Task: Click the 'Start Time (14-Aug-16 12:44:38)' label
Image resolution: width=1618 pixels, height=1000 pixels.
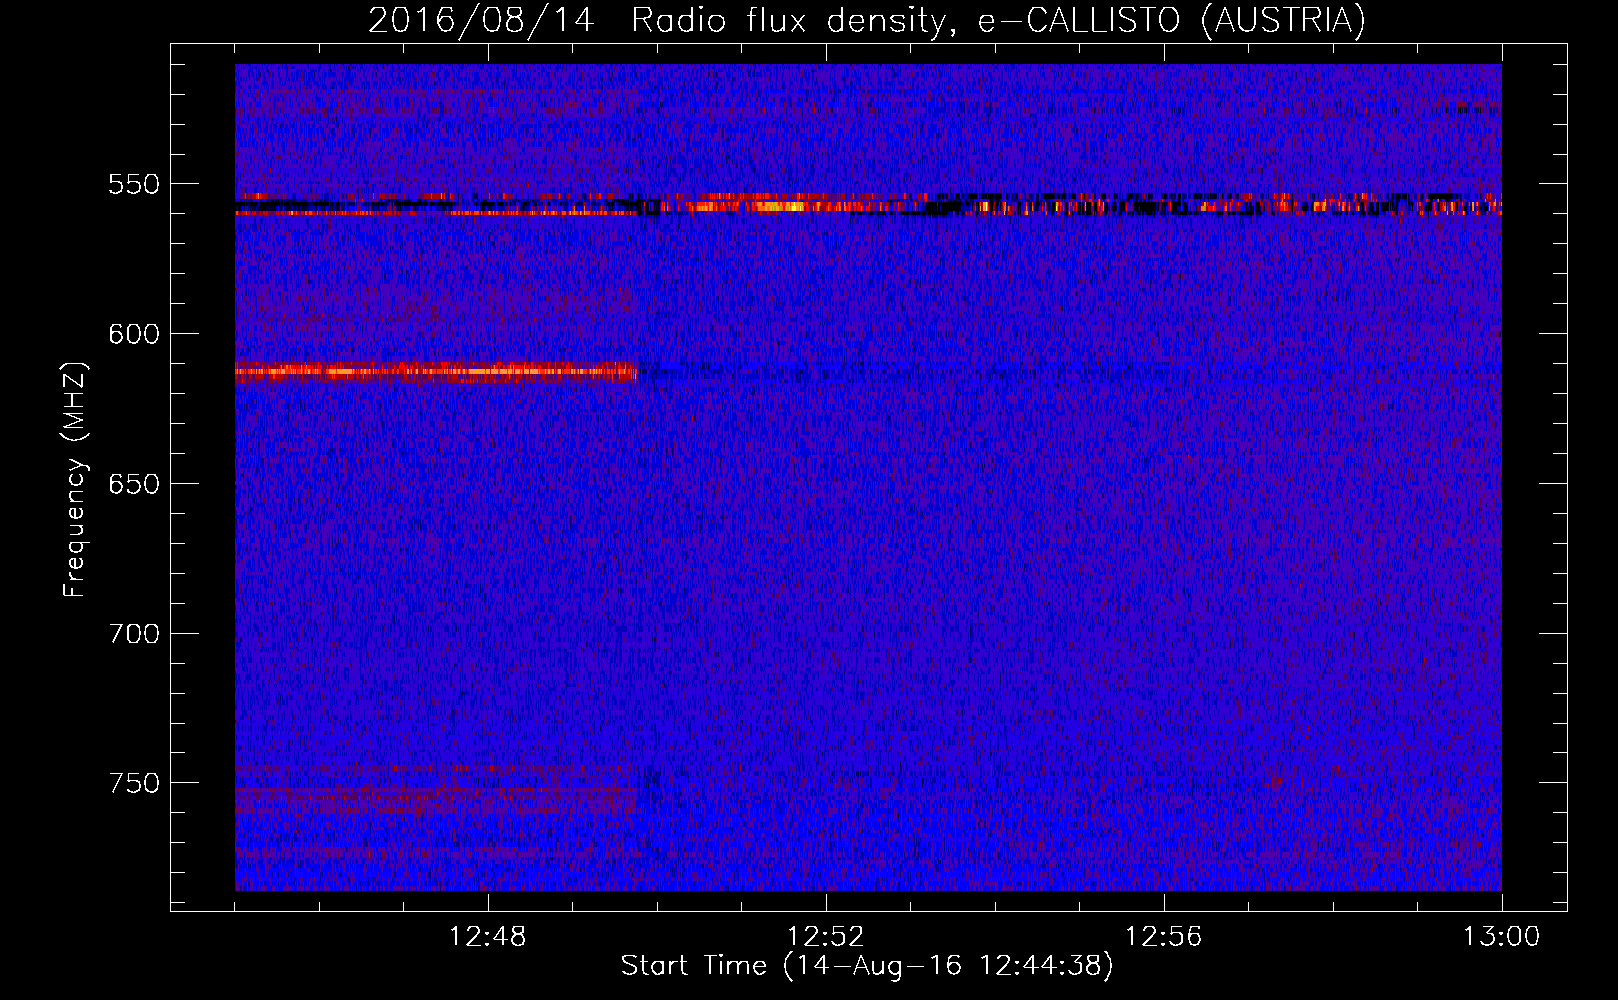Action: click(x=867, y=966)
